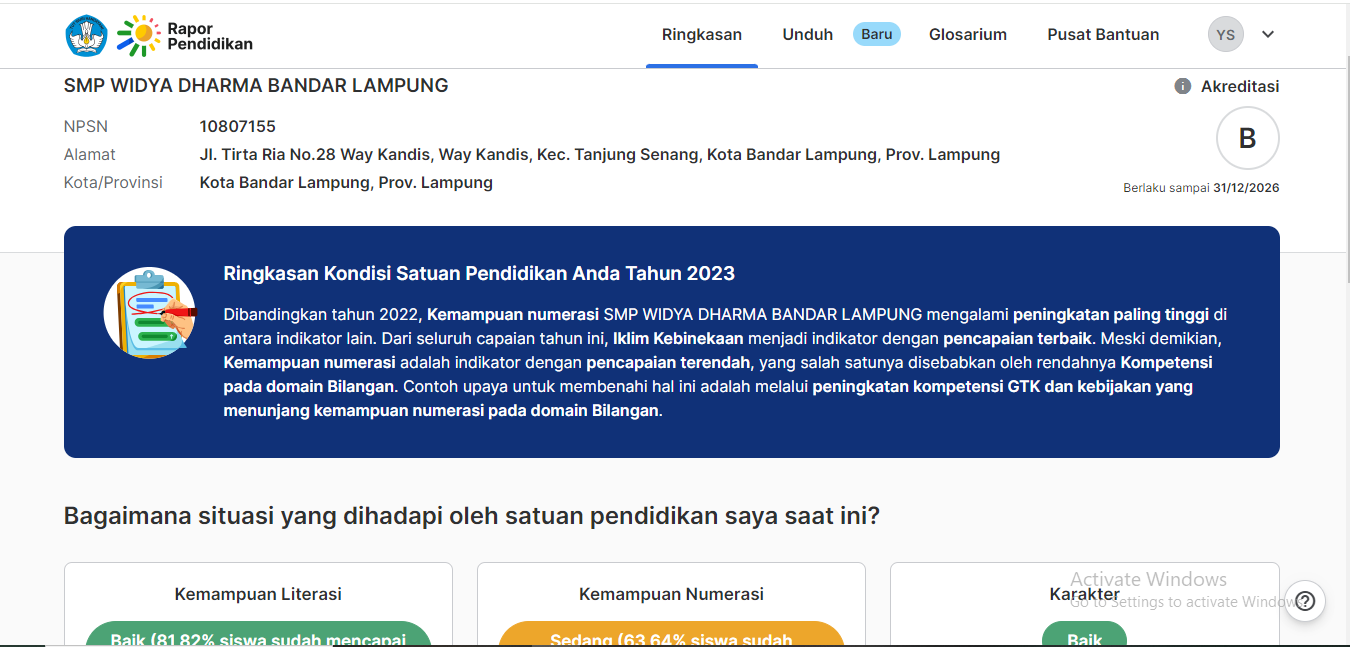
Task: Click the bold phrase Iklim Kebinekaan
Action: coord(678,338)
